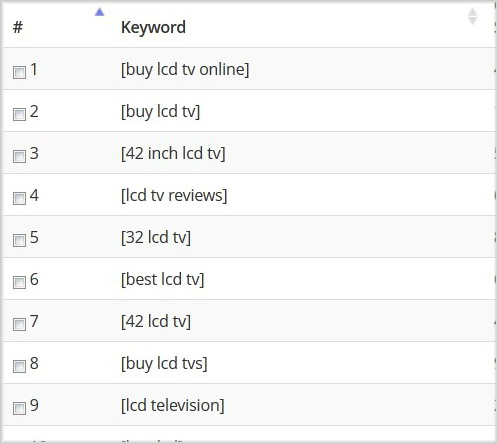Image resolution: width=498 pixels, height=444 pixels.
Task: Check the row 8 checkbox
Action: point(19,366)
